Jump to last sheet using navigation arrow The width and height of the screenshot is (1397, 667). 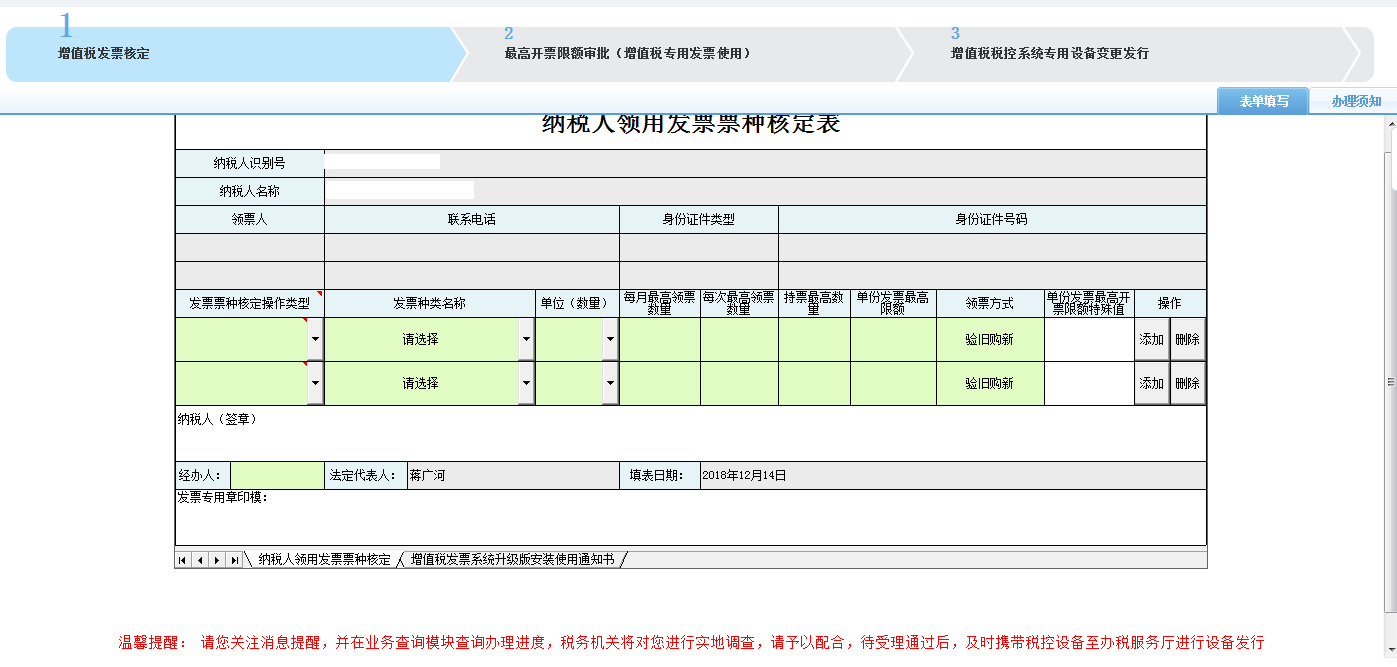tap(234, 560)
